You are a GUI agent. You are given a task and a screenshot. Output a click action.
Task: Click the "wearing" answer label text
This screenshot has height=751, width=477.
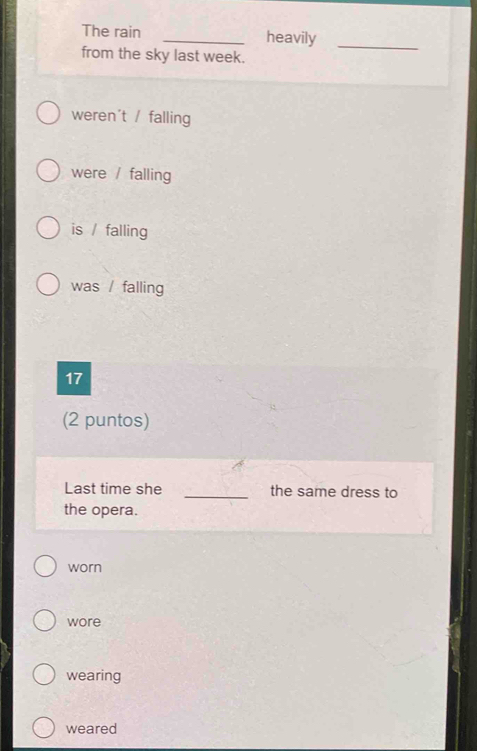pyautogui.click(x=94, y=676)
